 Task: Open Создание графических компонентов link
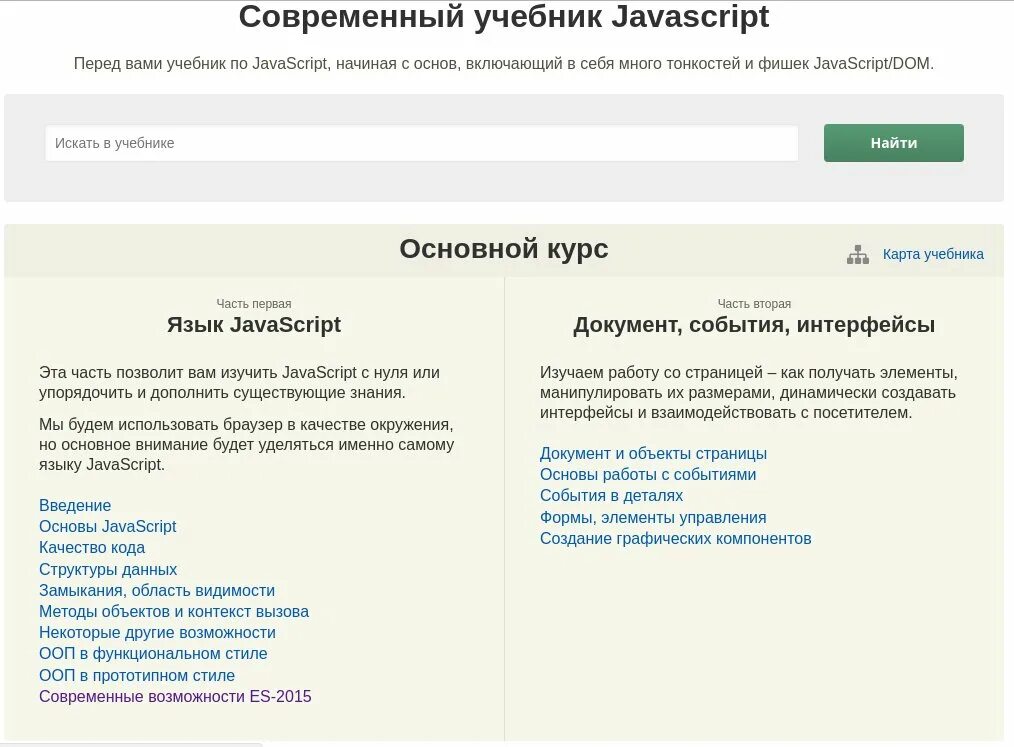[676, 539]
